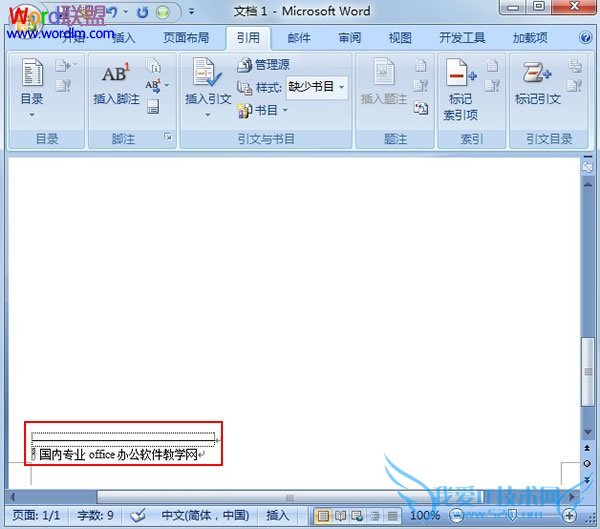The image size is (600, 529).
Task: Open Manage Sources (管理源)
Action: tap(263, 65)
